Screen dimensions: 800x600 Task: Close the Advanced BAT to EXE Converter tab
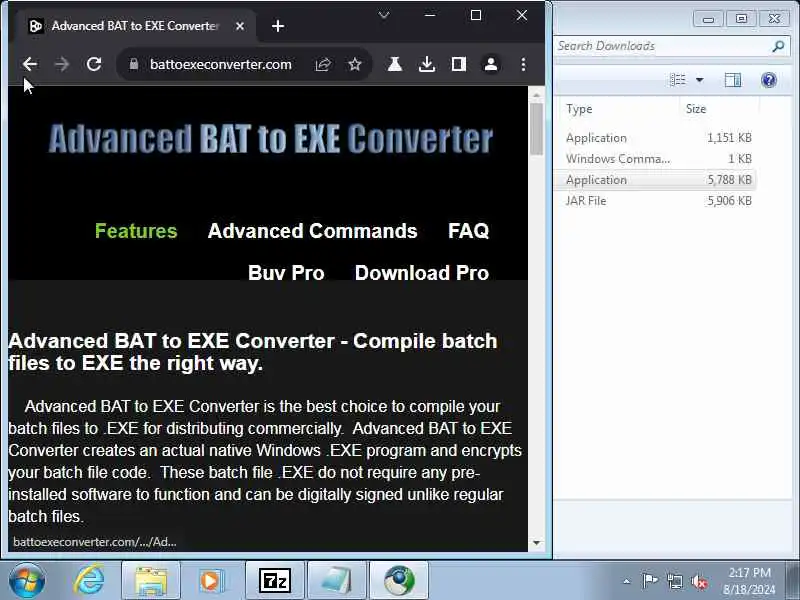[240, 26]
